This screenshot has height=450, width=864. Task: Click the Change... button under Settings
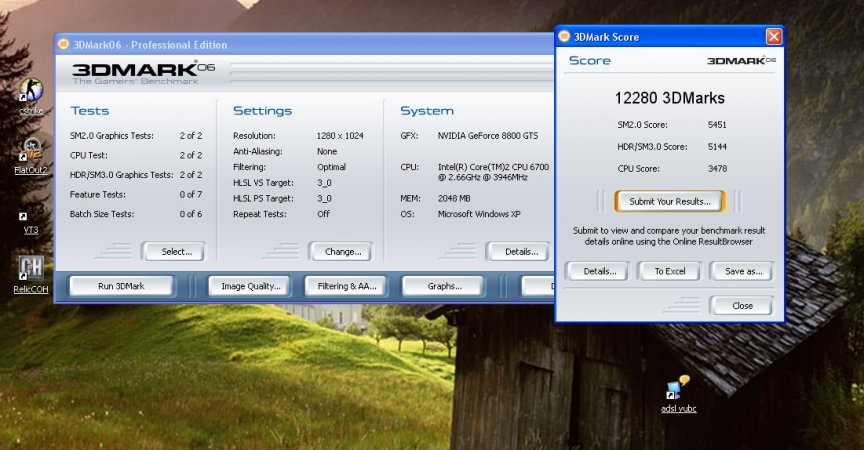[x=341, y=252]
